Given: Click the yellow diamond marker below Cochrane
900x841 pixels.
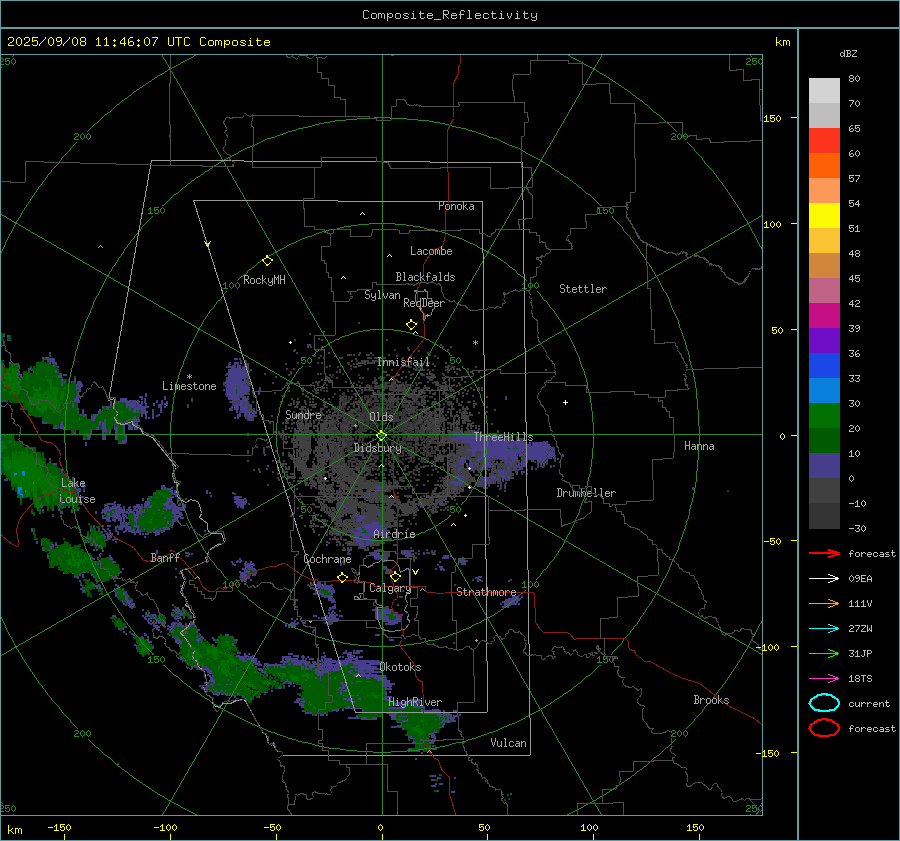Looking at the screenshot, I should click(x=343, y=577).
